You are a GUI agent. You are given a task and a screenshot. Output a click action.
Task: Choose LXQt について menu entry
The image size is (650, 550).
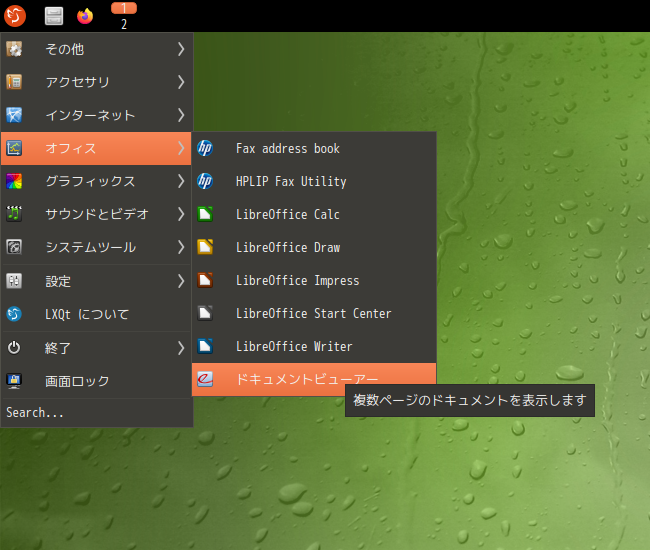tap(96, 314)
